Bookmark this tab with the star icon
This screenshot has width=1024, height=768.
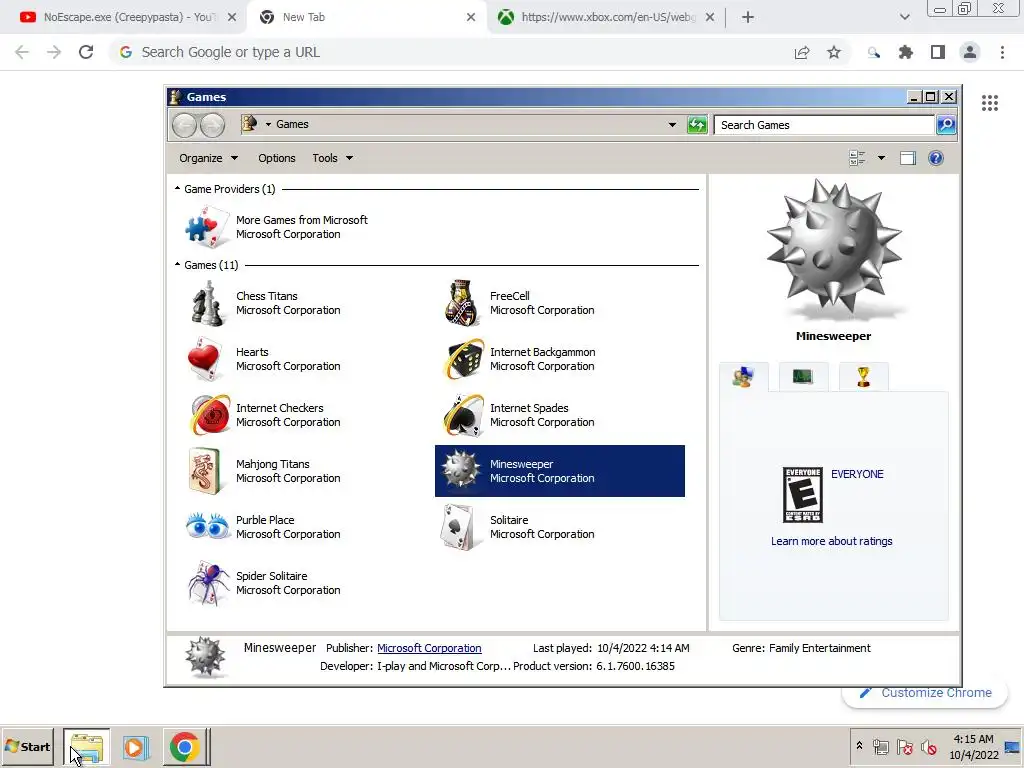tap(834, 52)
